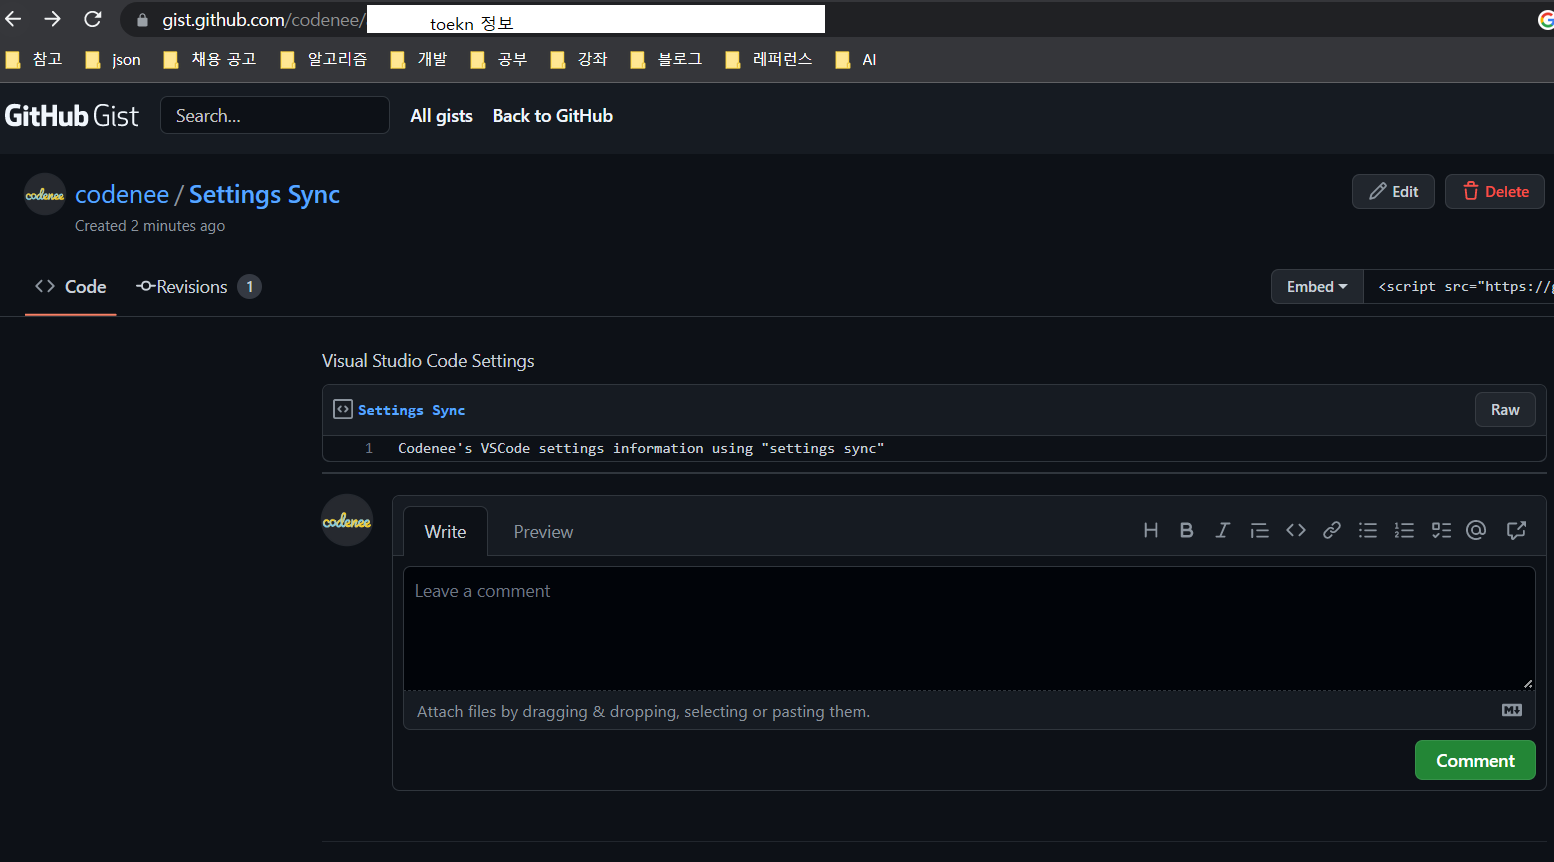Insert a task list icon
The height and width of the screenshot is (862, 1554).
tap(1441, 530)
